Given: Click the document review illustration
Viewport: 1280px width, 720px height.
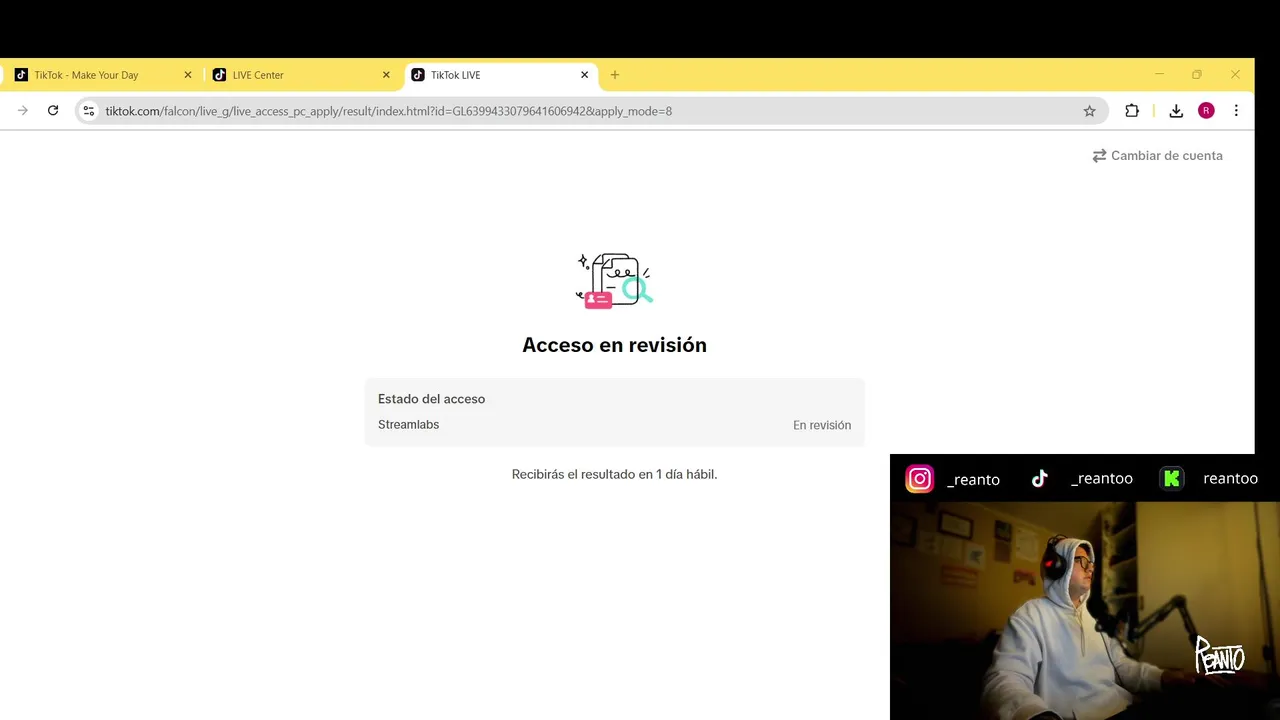Looking at the screenshot, I should click(614, 281).
